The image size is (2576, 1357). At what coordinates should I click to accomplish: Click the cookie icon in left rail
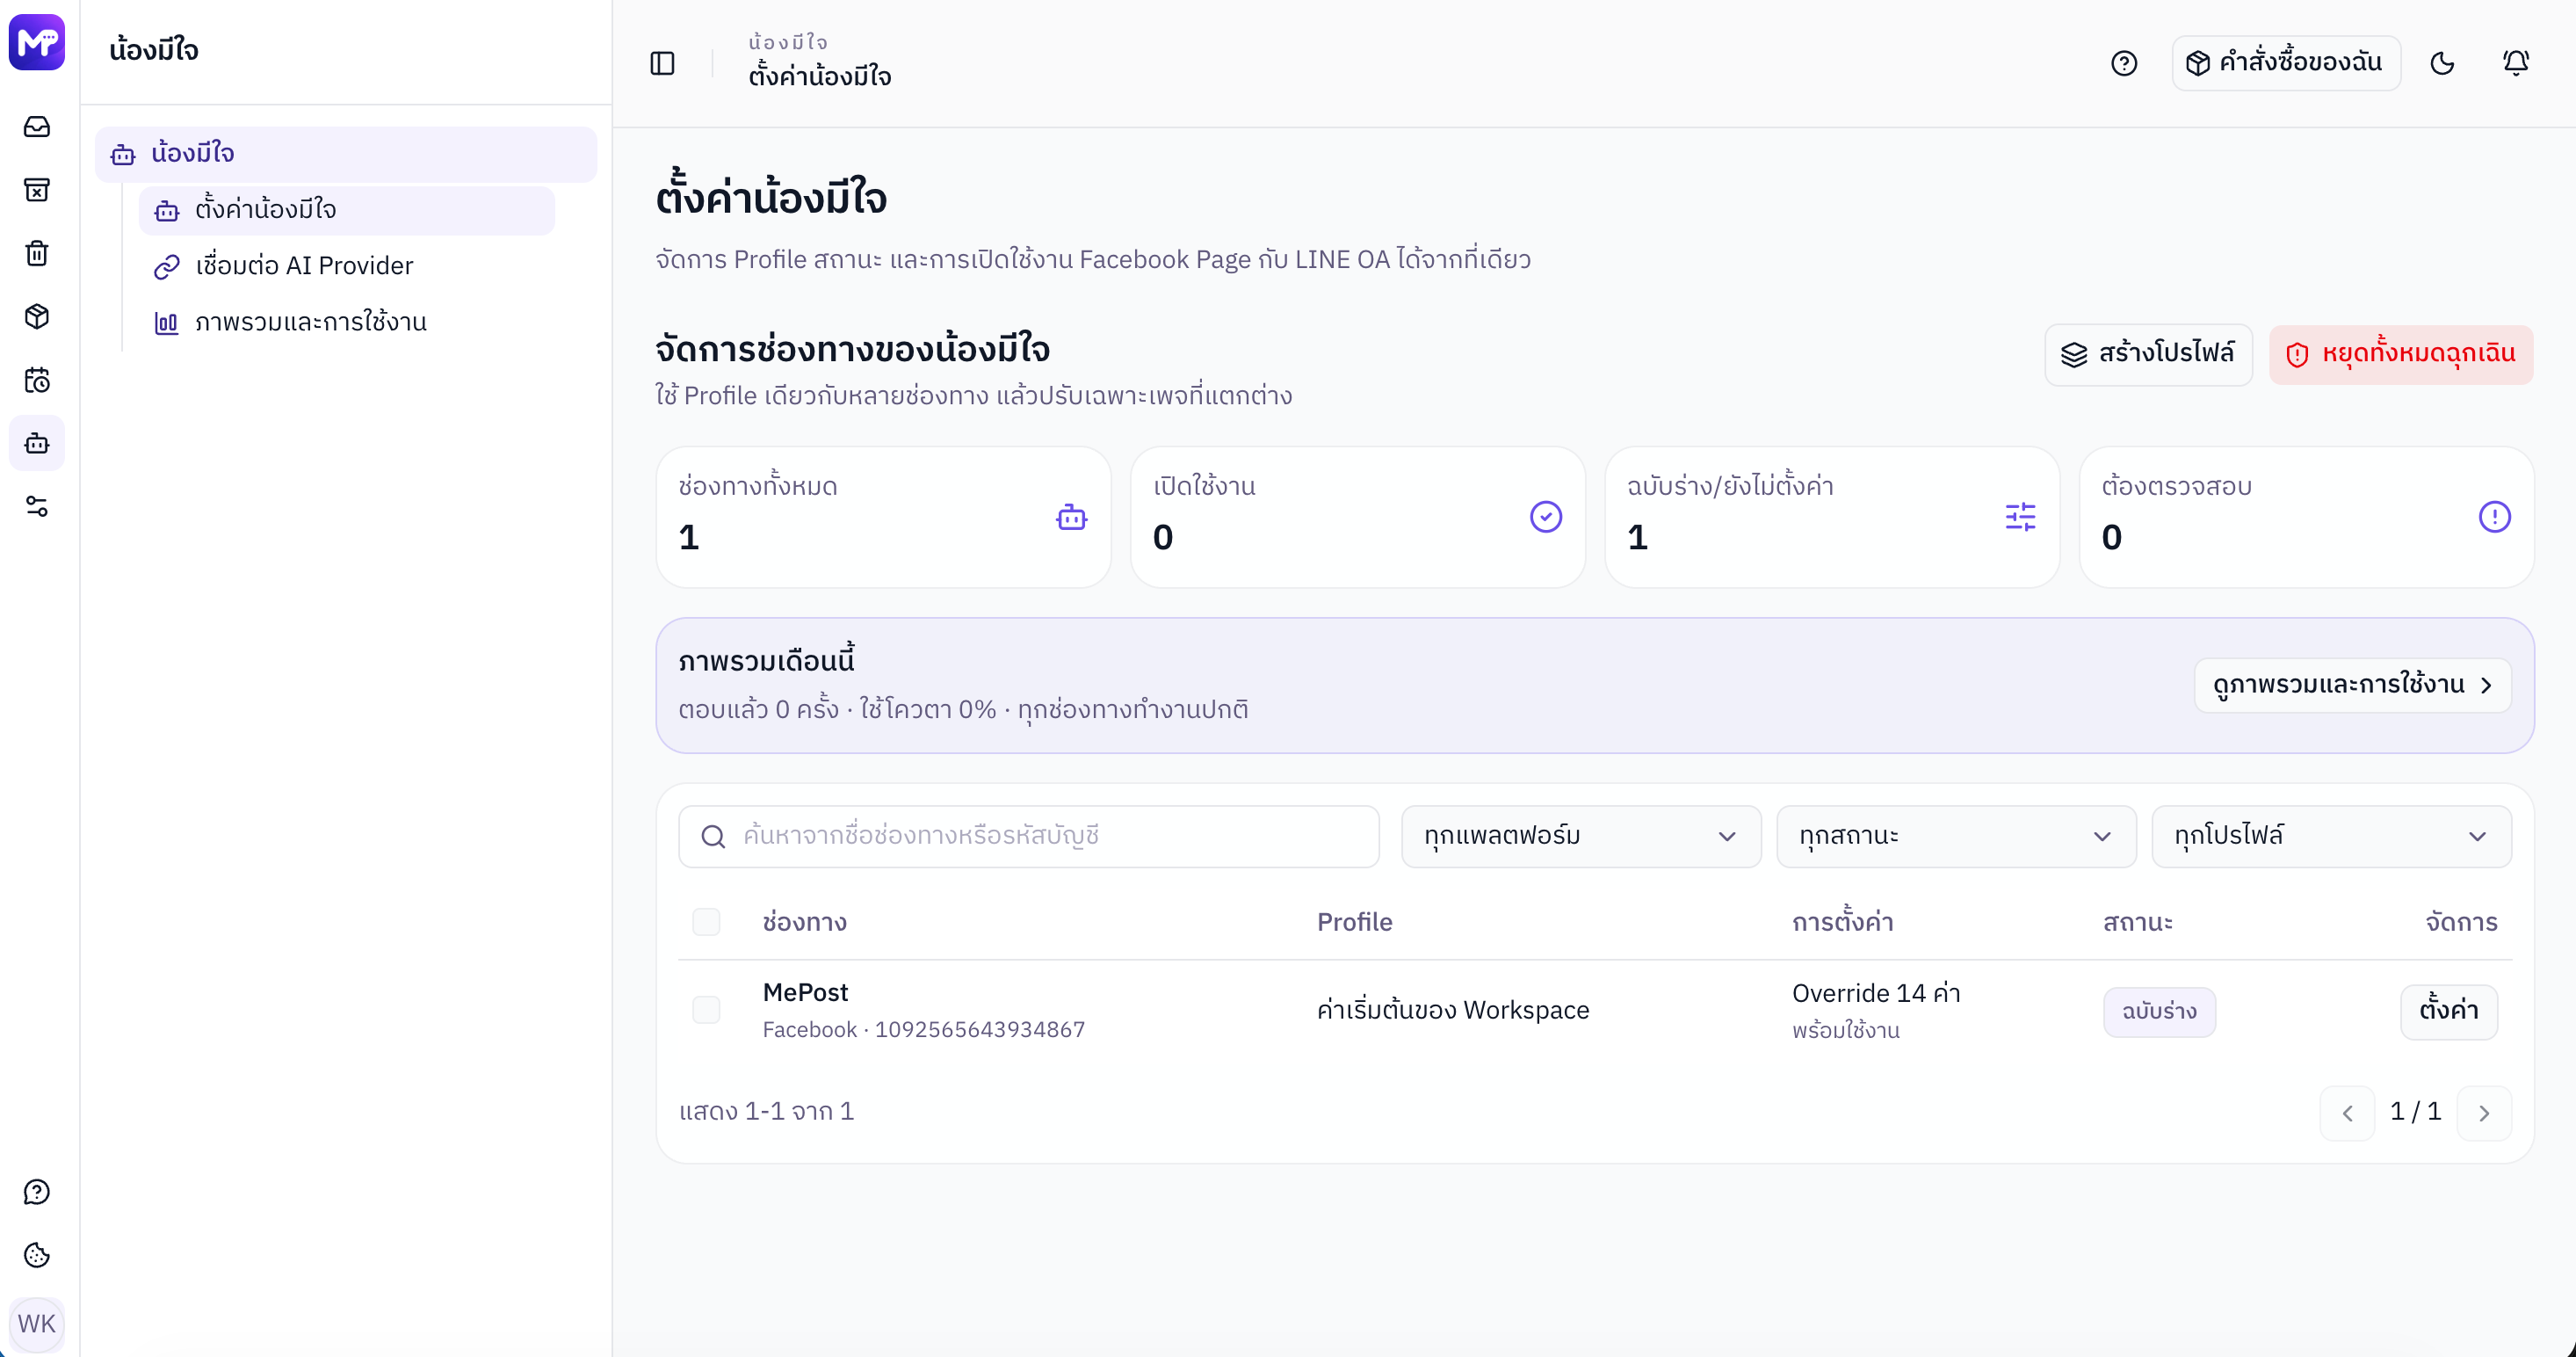(x=37, y=1255)
